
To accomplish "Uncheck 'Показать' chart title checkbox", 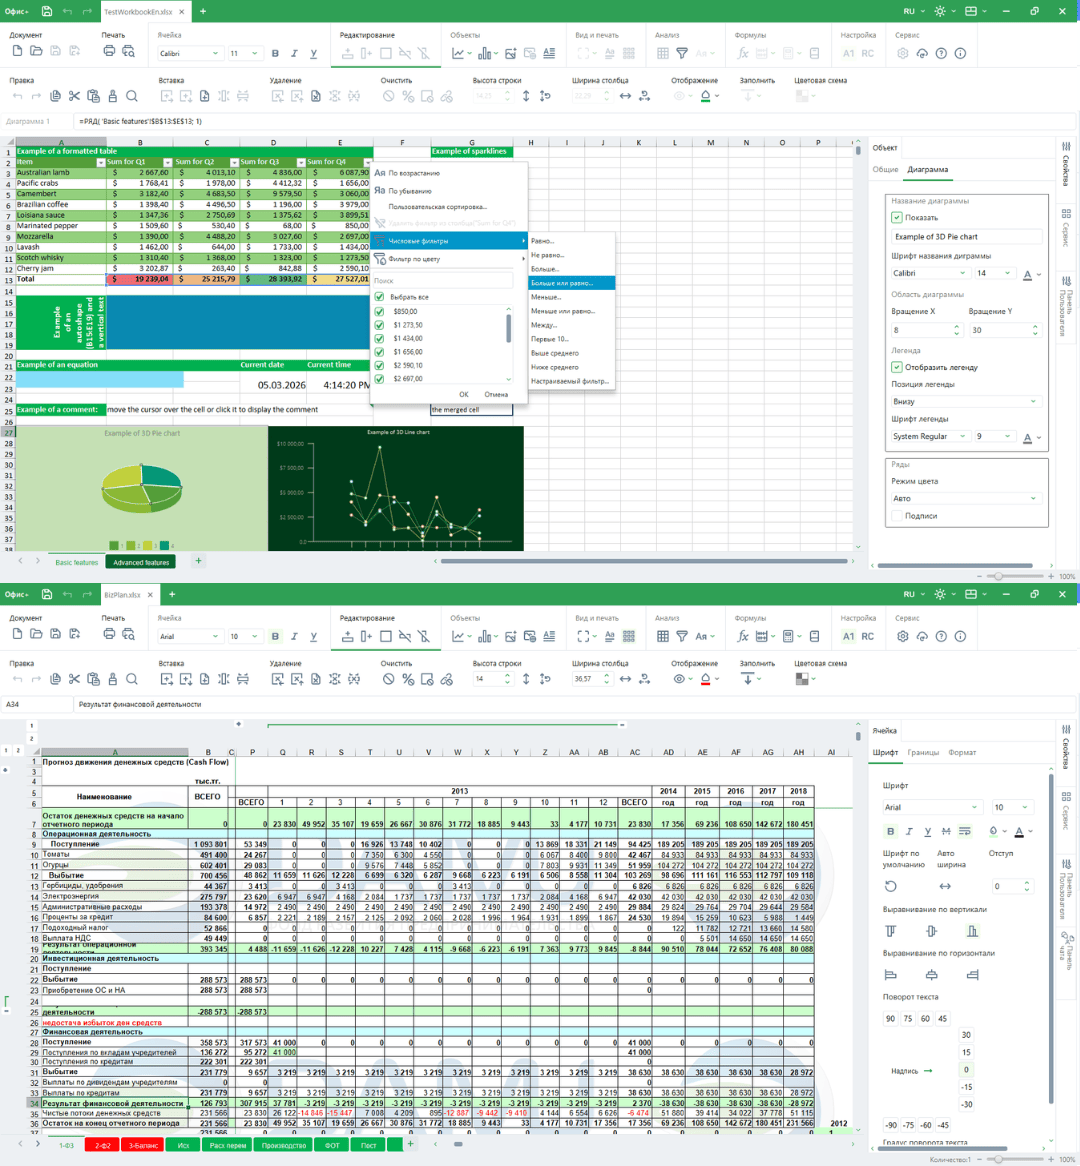I will (x=897, y=217).
